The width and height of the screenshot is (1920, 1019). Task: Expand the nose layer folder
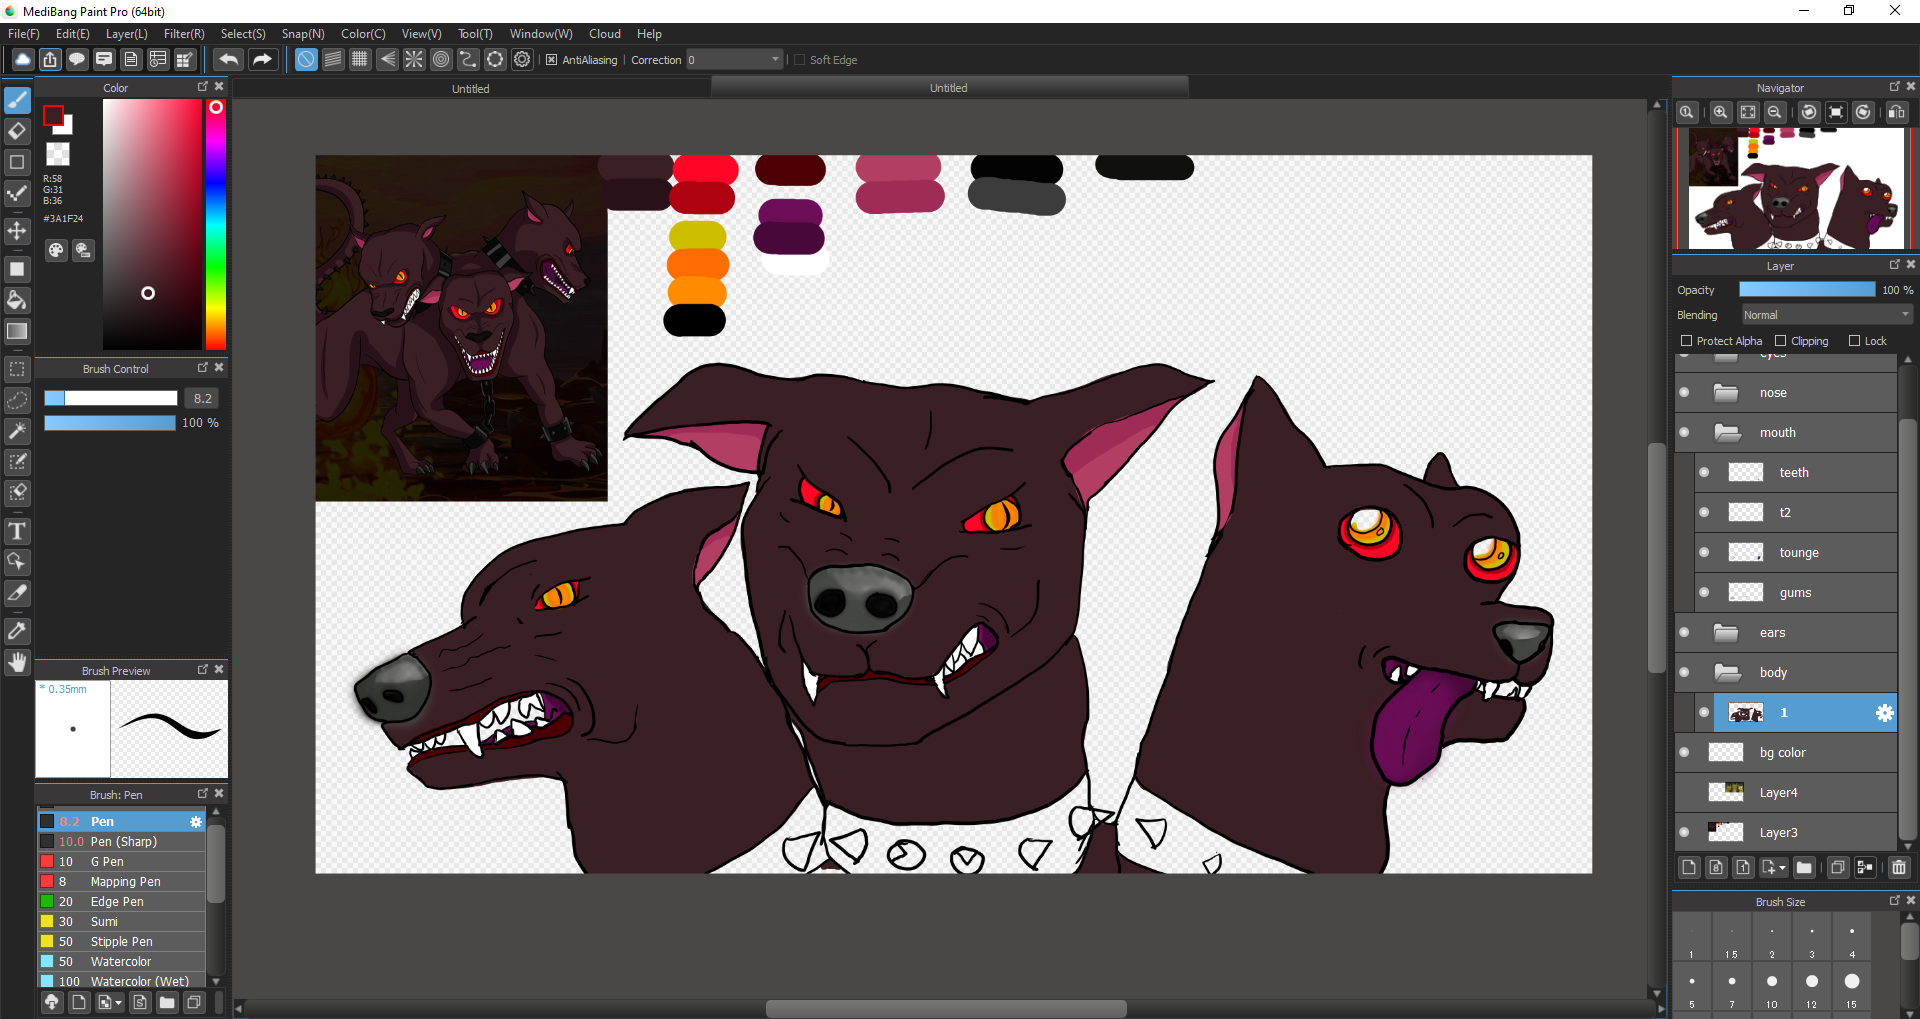1726,392
